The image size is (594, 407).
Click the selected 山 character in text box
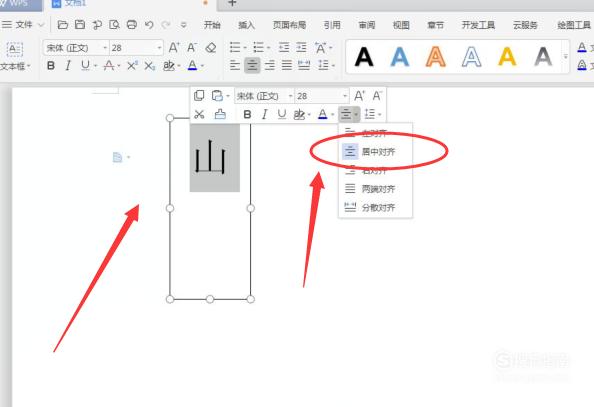point(211,157)
